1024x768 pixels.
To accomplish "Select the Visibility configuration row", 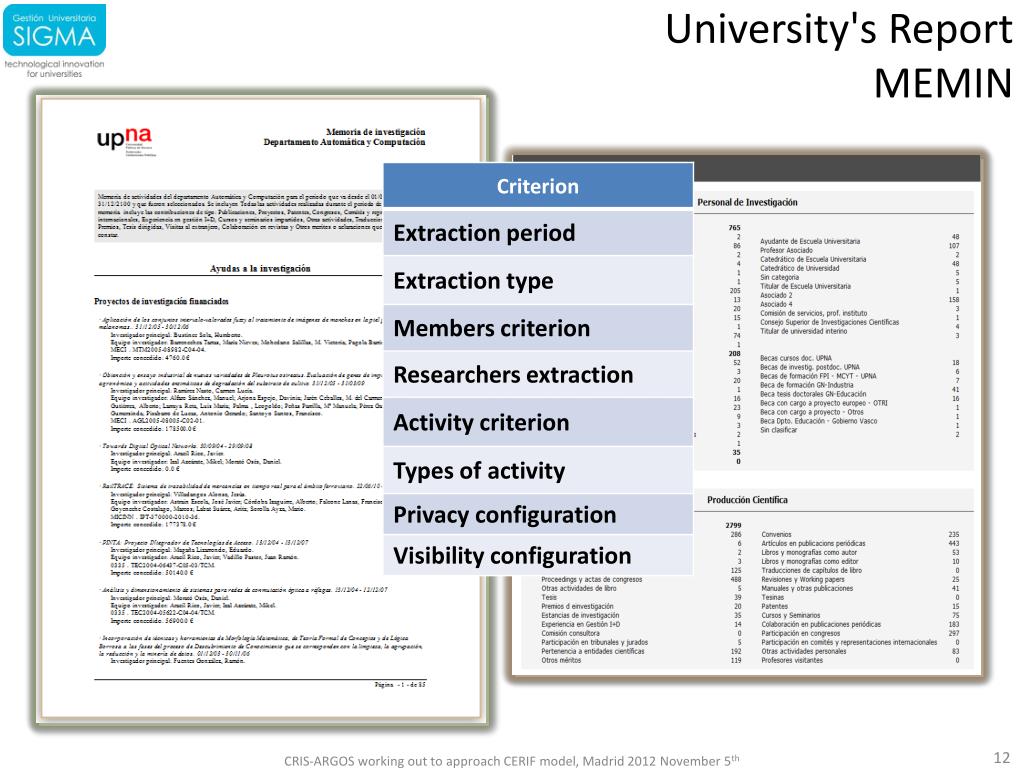I will 538,556.
